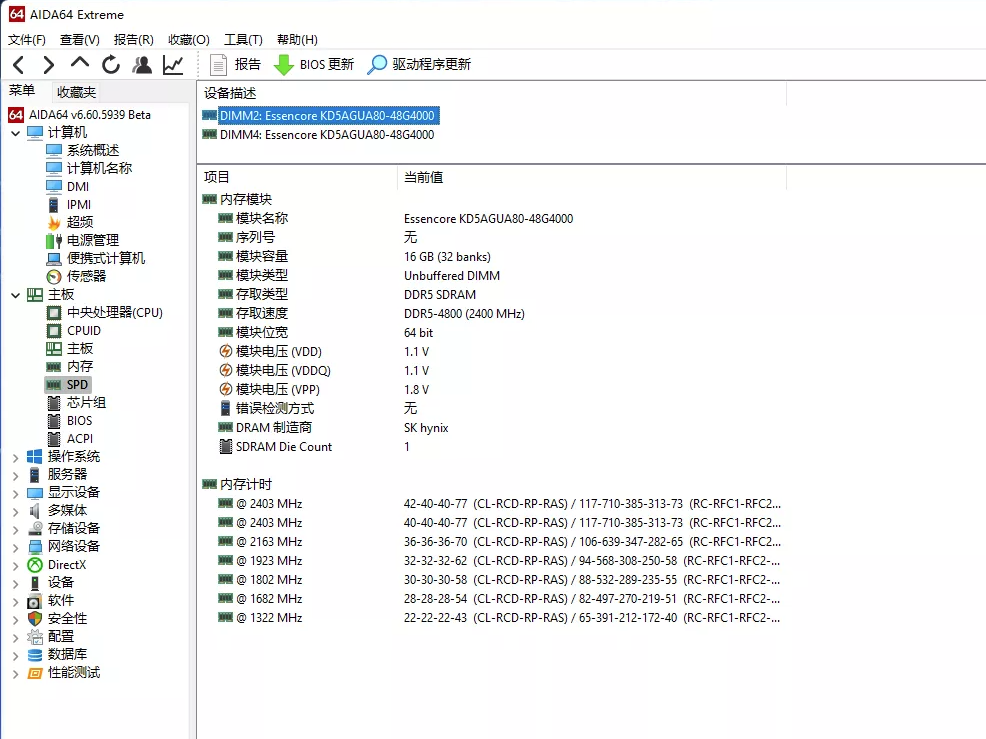Viewport: 986px width, 739px height.
Task: Select 计算机名称 in the tree
Action: point(99,168)
